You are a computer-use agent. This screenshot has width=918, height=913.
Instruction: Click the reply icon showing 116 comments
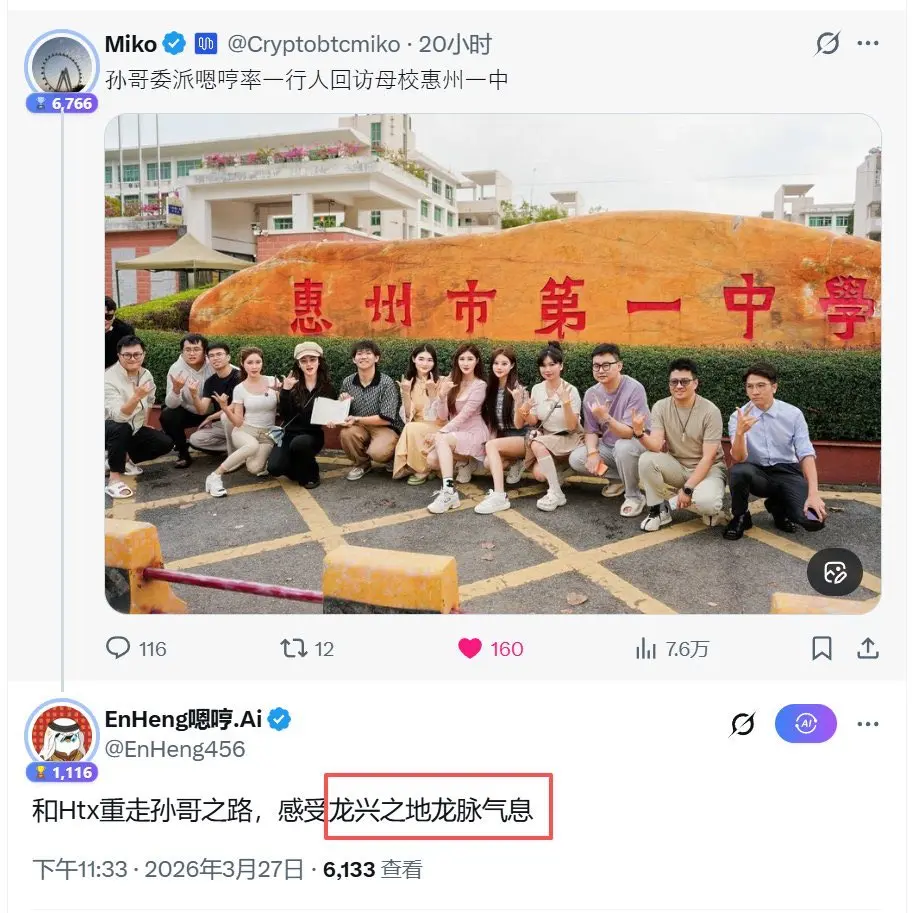tap(118, 648)
